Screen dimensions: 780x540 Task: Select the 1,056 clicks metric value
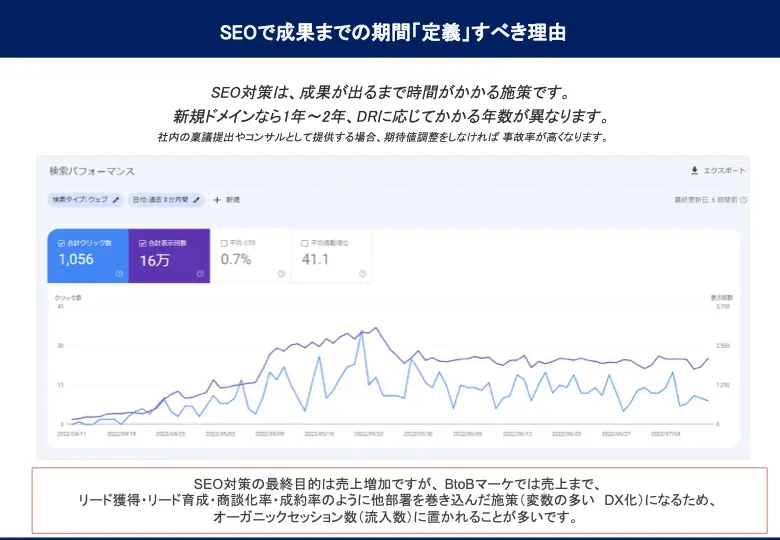pos(76,259)
